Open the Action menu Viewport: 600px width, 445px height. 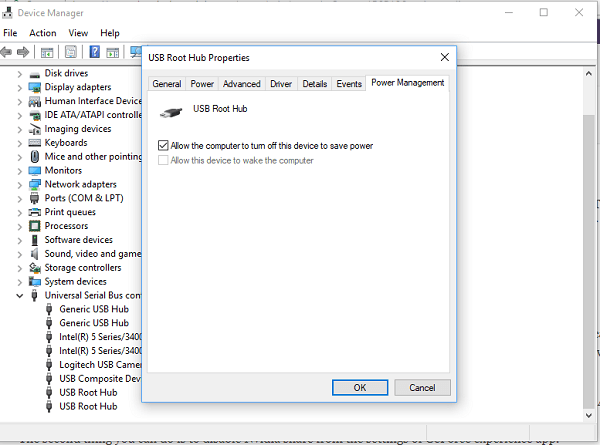[x=43, y=33]
